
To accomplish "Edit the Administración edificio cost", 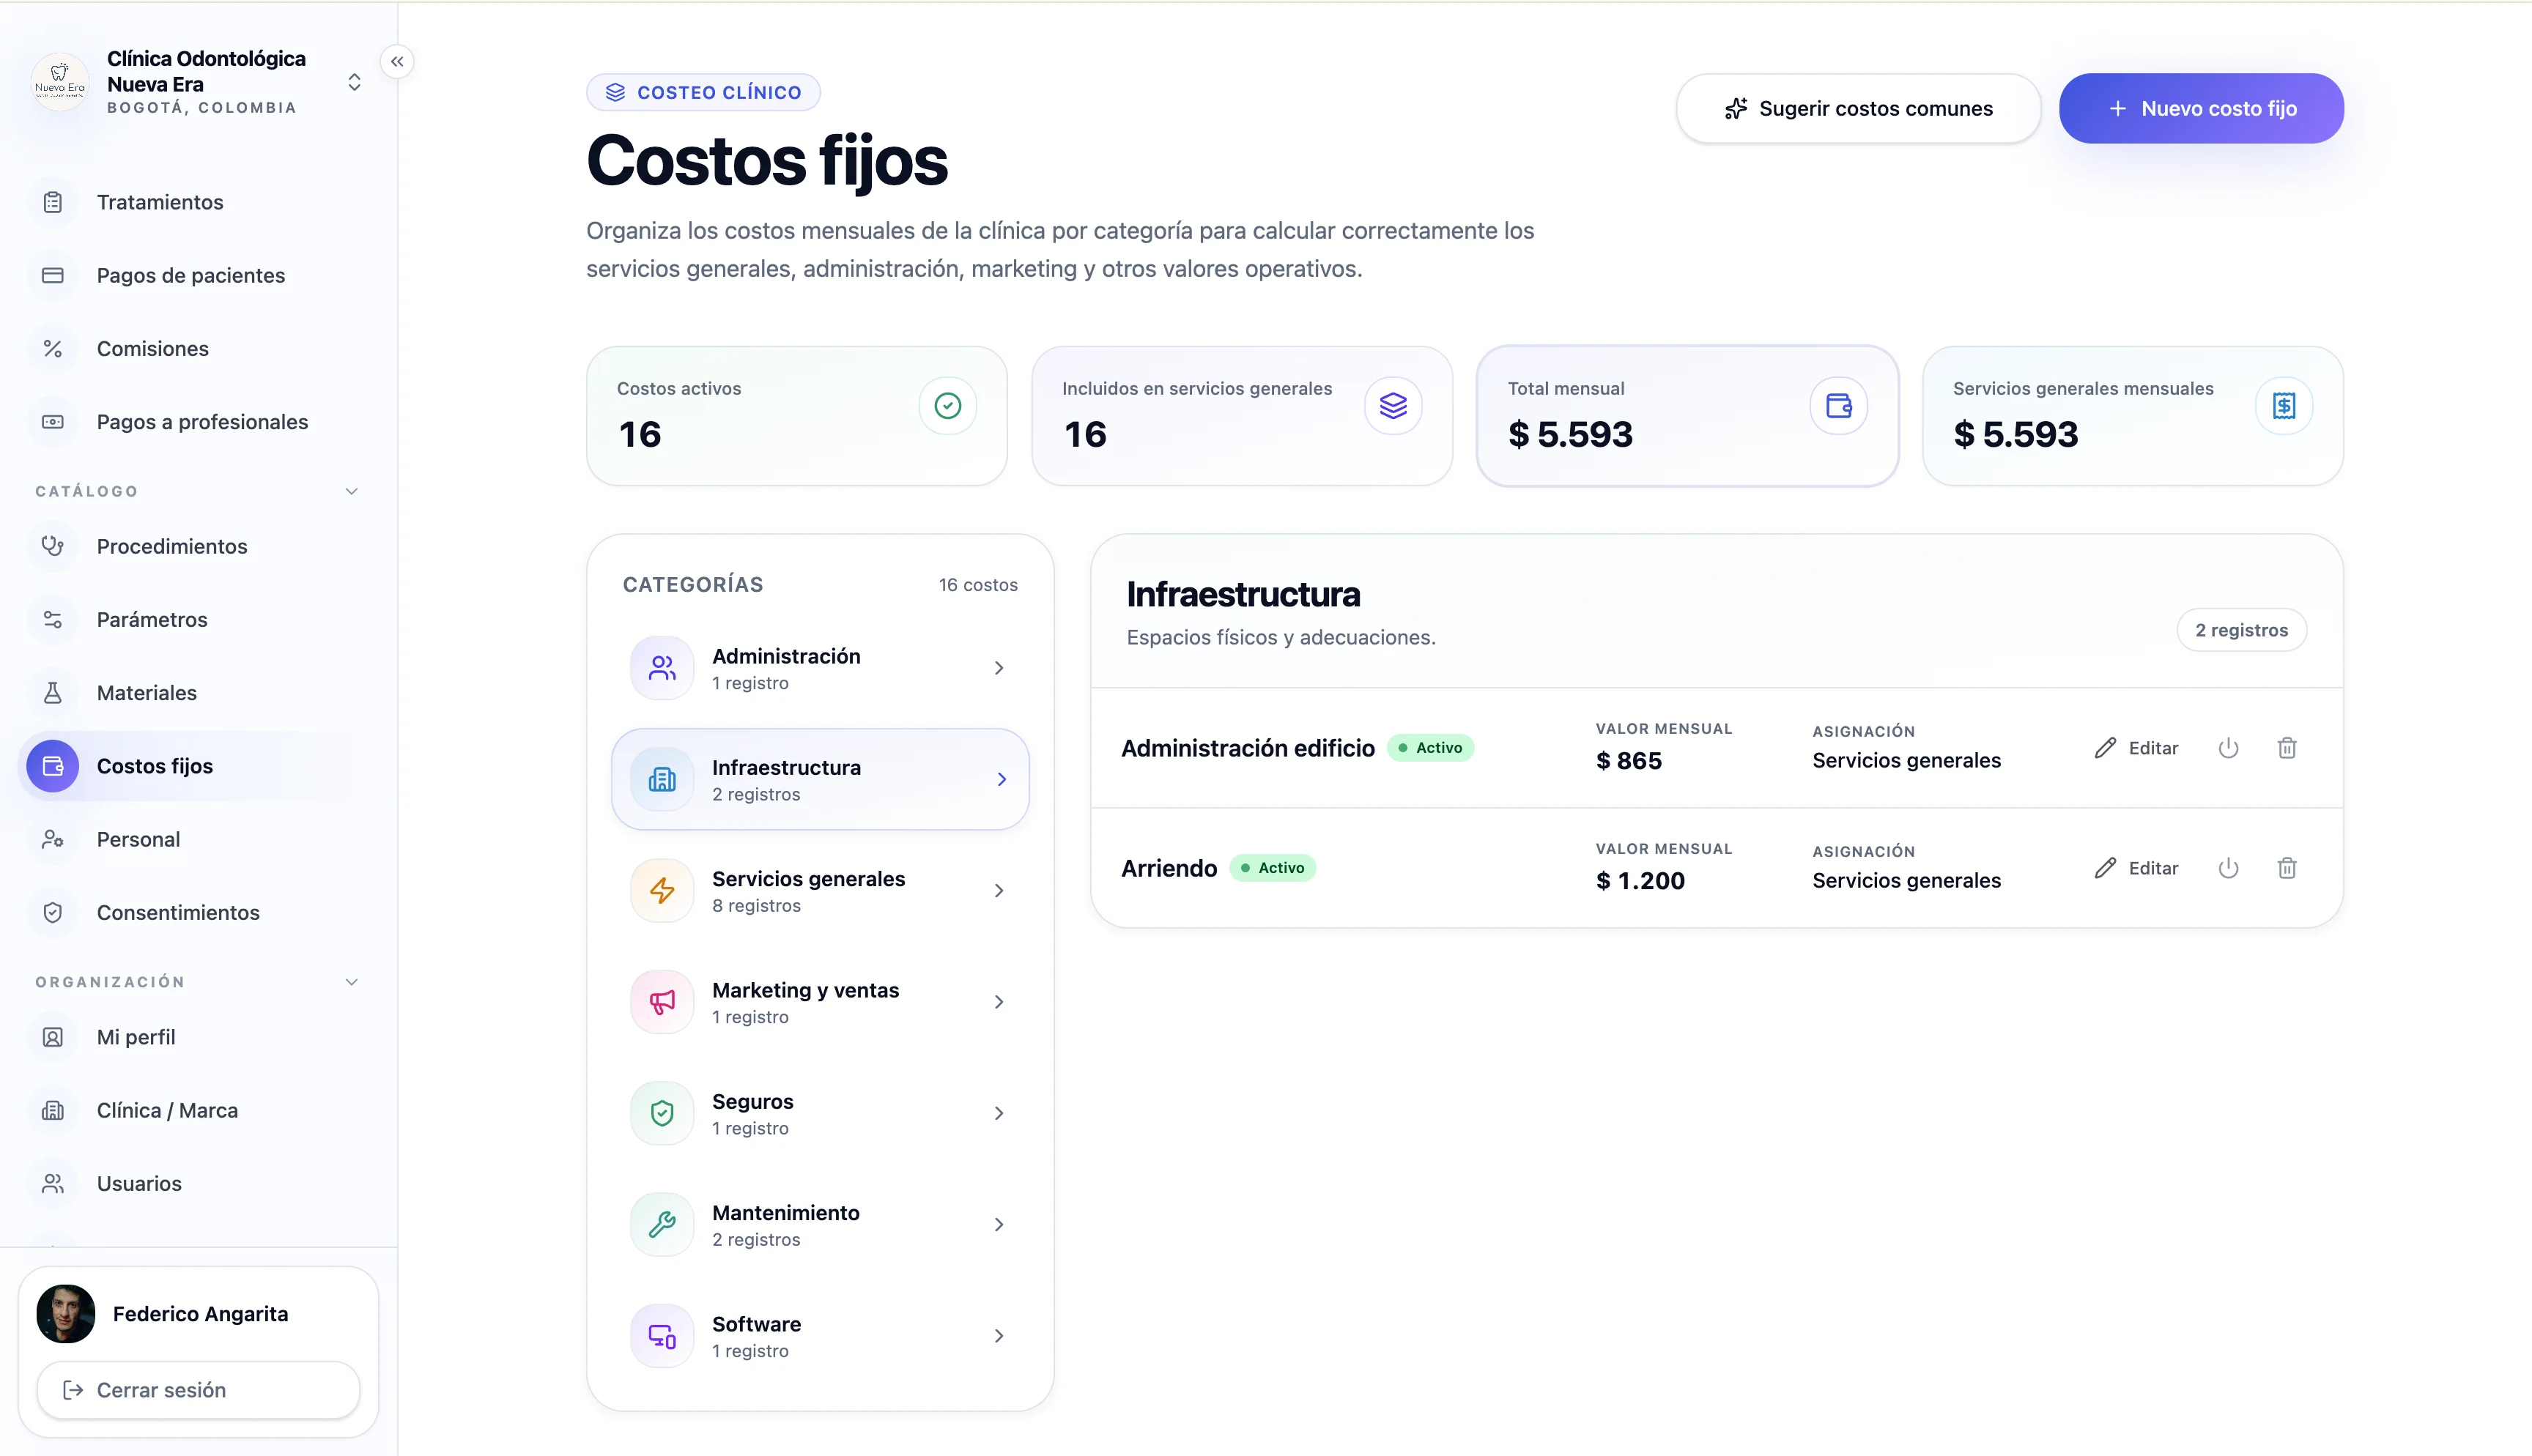I will pyautogui.click(x=2136, y=748).
